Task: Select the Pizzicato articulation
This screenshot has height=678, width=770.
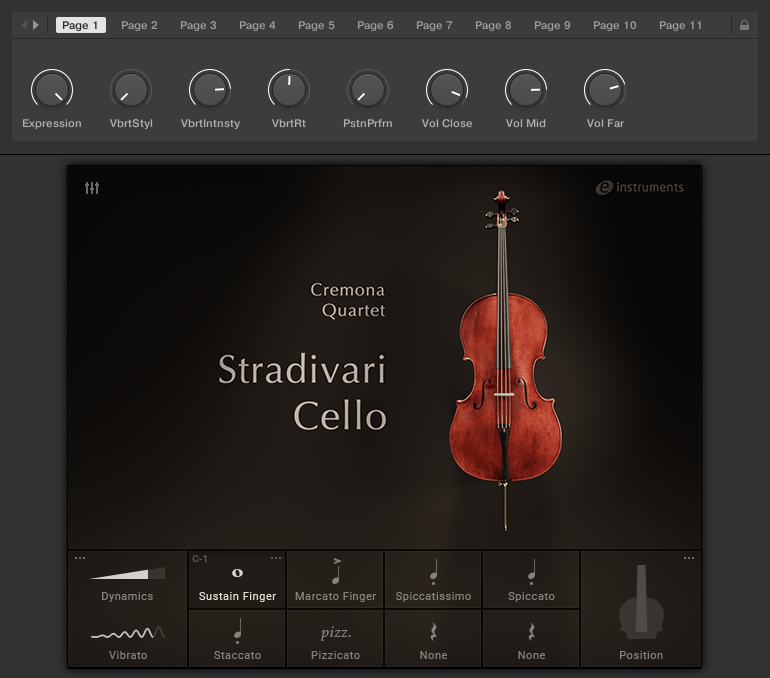Action: coord(335,639)
